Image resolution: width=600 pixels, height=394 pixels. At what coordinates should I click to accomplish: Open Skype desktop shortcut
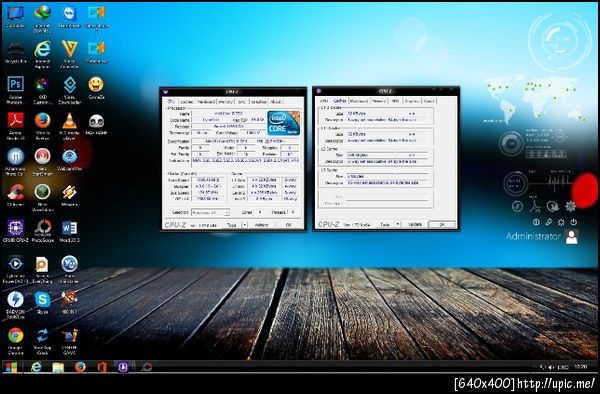[42, 302]
